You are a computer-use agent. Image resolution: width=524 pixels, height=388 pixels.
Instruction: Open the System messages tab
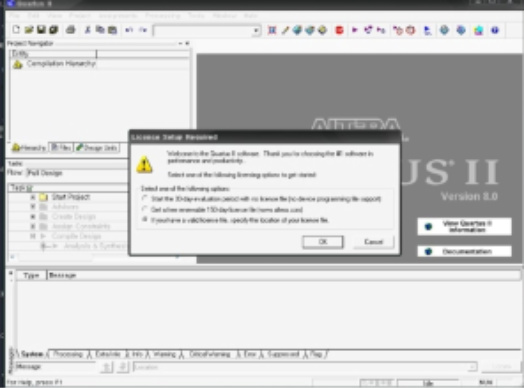coord(32,354)
